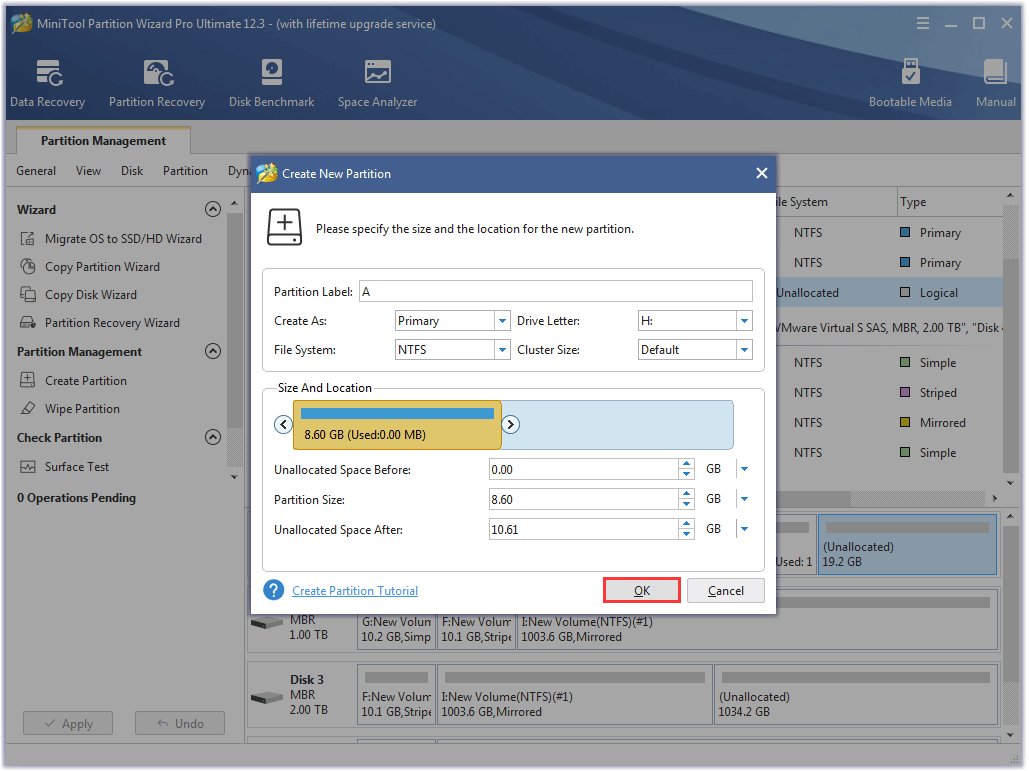The image size is (1029, 771).
Task: Click the Disk 3 drive icon
Action: pyautogui.click(x=266, y=698)
